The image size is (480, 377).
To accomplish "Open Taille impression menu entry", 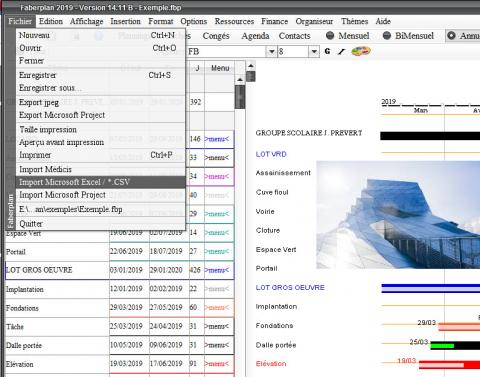I will 100,129.
